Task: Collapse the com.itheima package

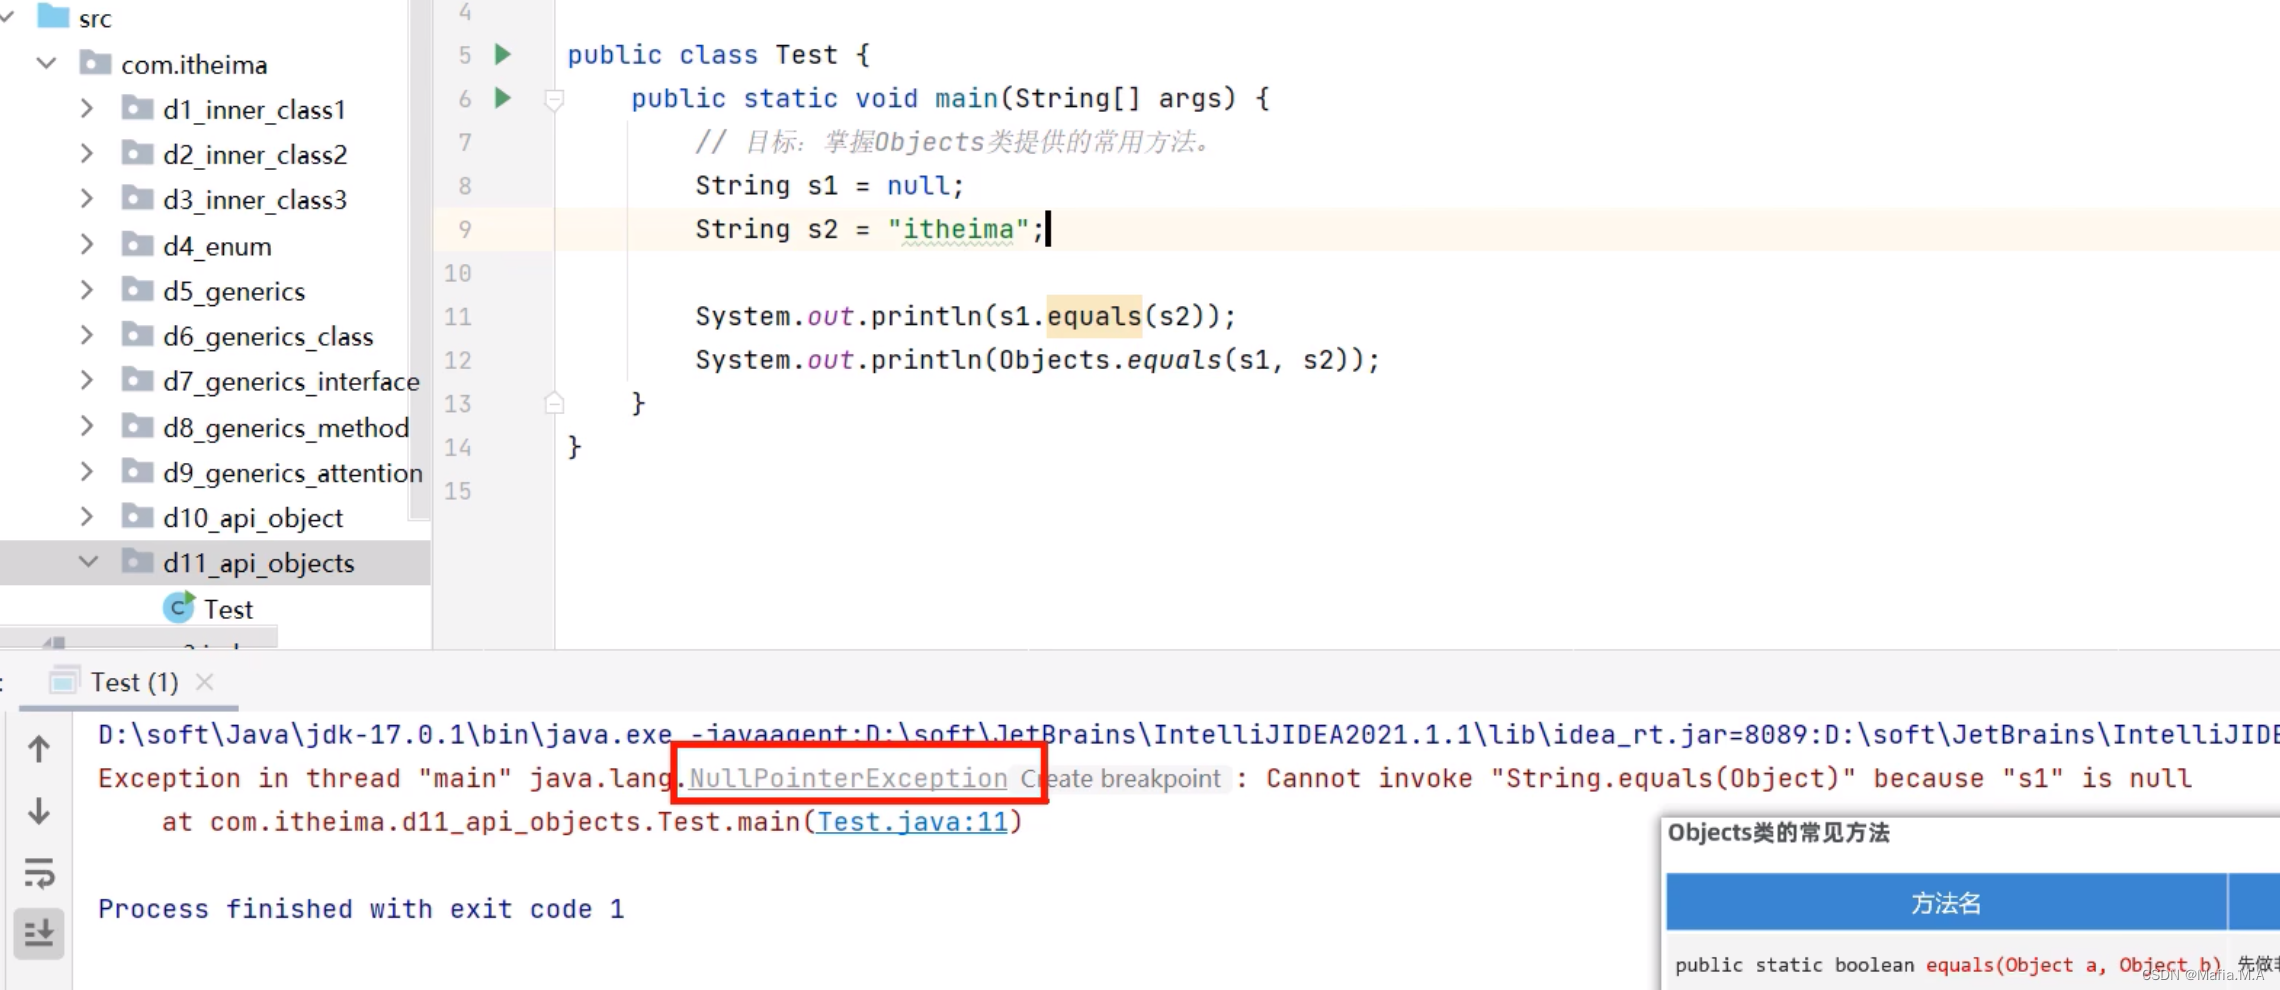Action: (46, 64)
